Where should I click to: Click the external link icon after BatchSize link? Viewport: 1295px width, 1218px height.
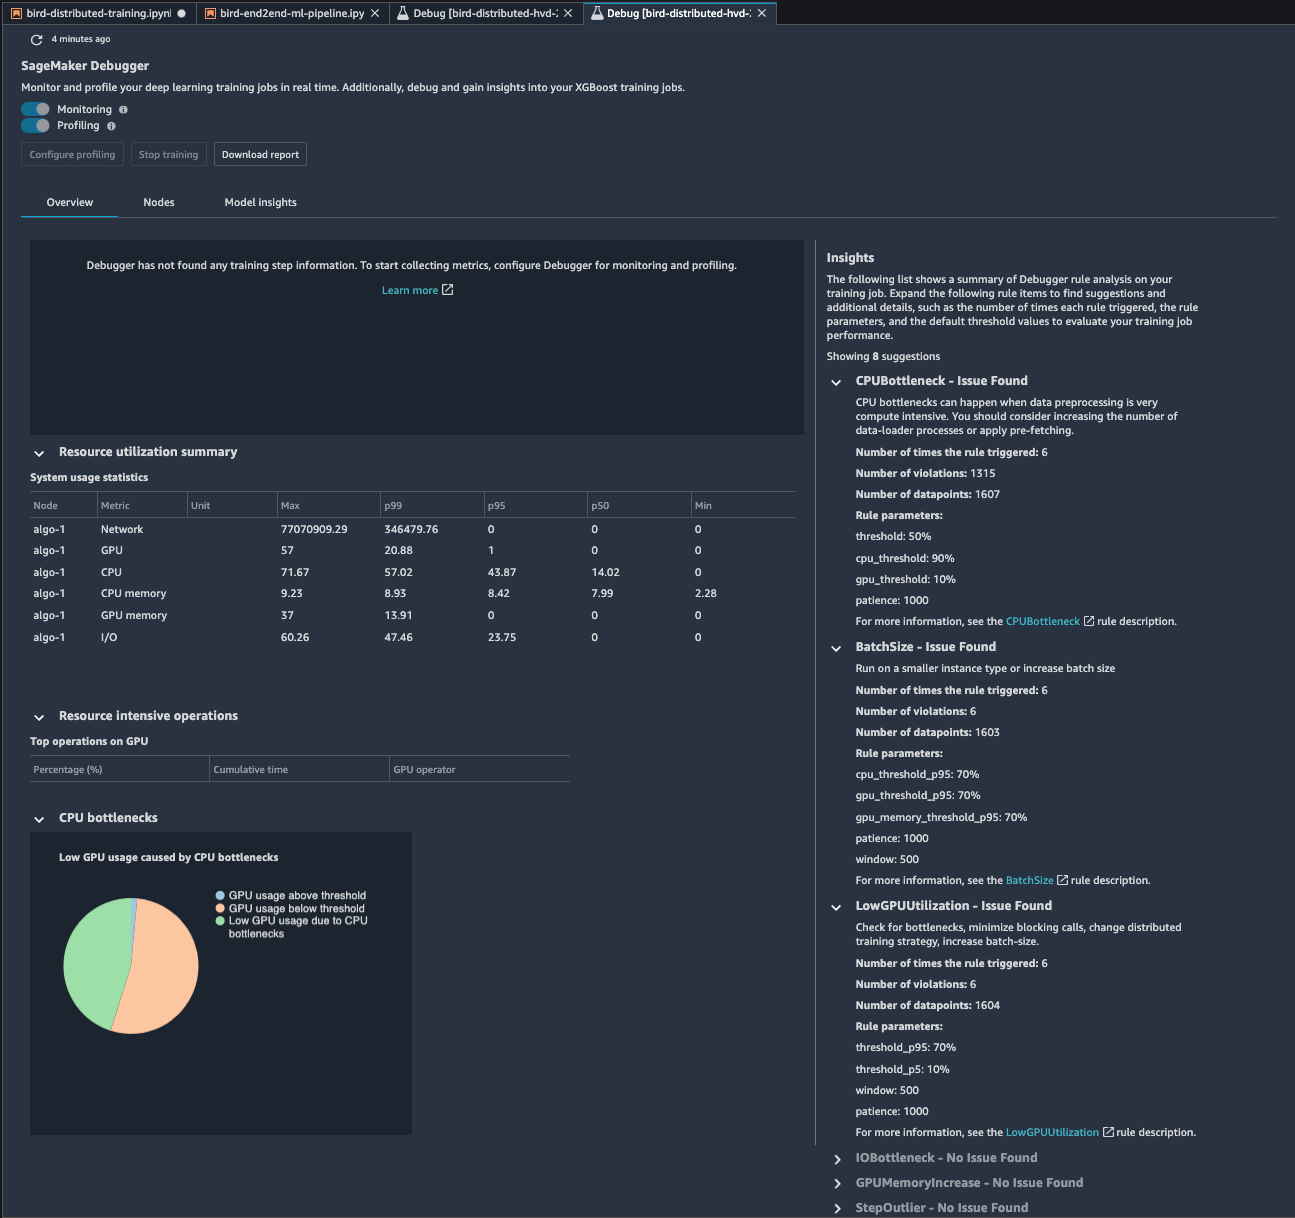[1063, 880]
